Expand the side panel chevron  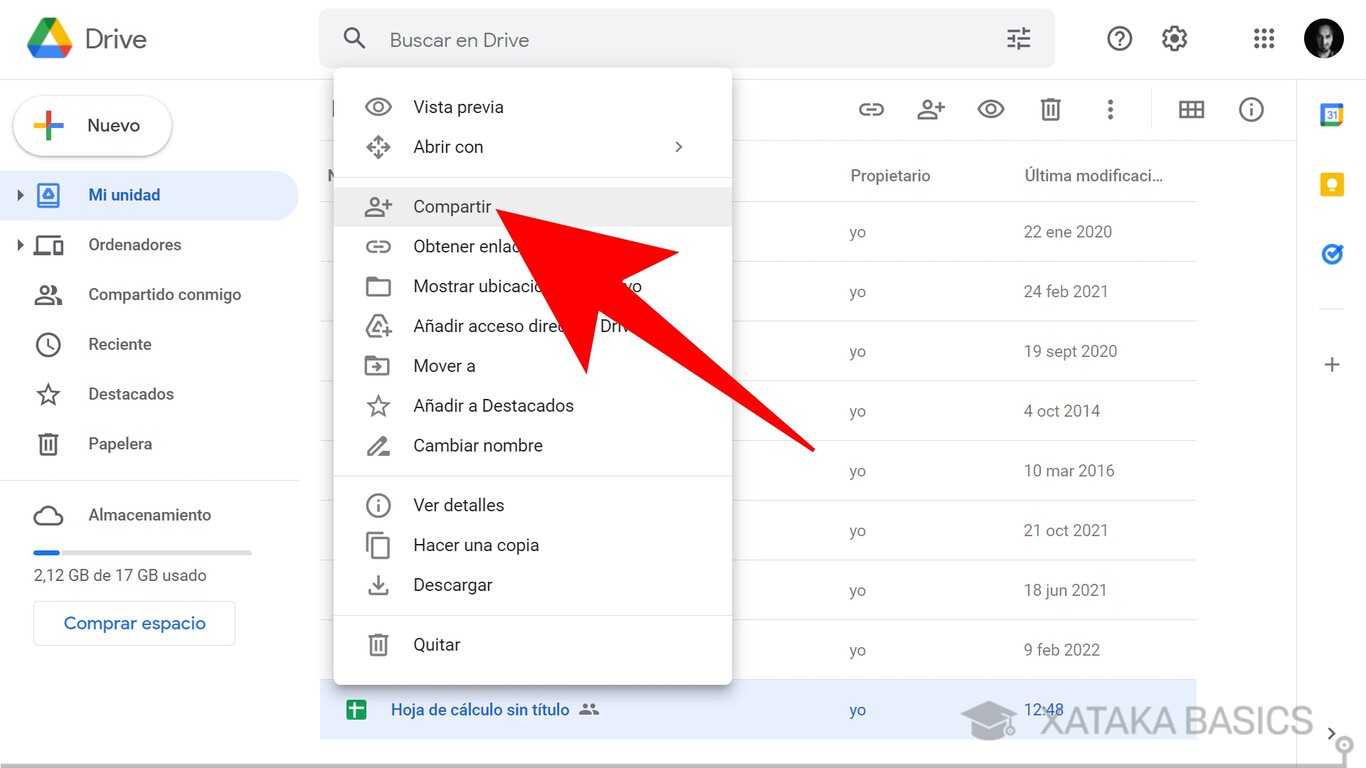tap(1332, 733)
